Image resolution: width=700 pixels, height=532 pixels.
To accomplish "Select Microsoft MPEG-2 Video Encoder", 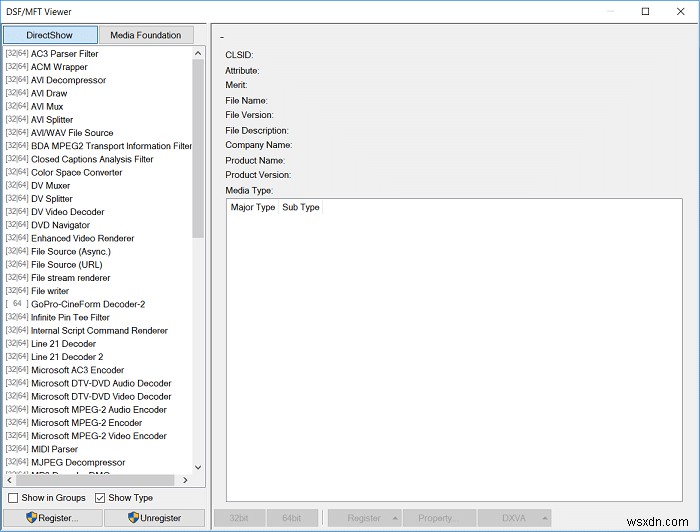I will (x=98, y=436).
